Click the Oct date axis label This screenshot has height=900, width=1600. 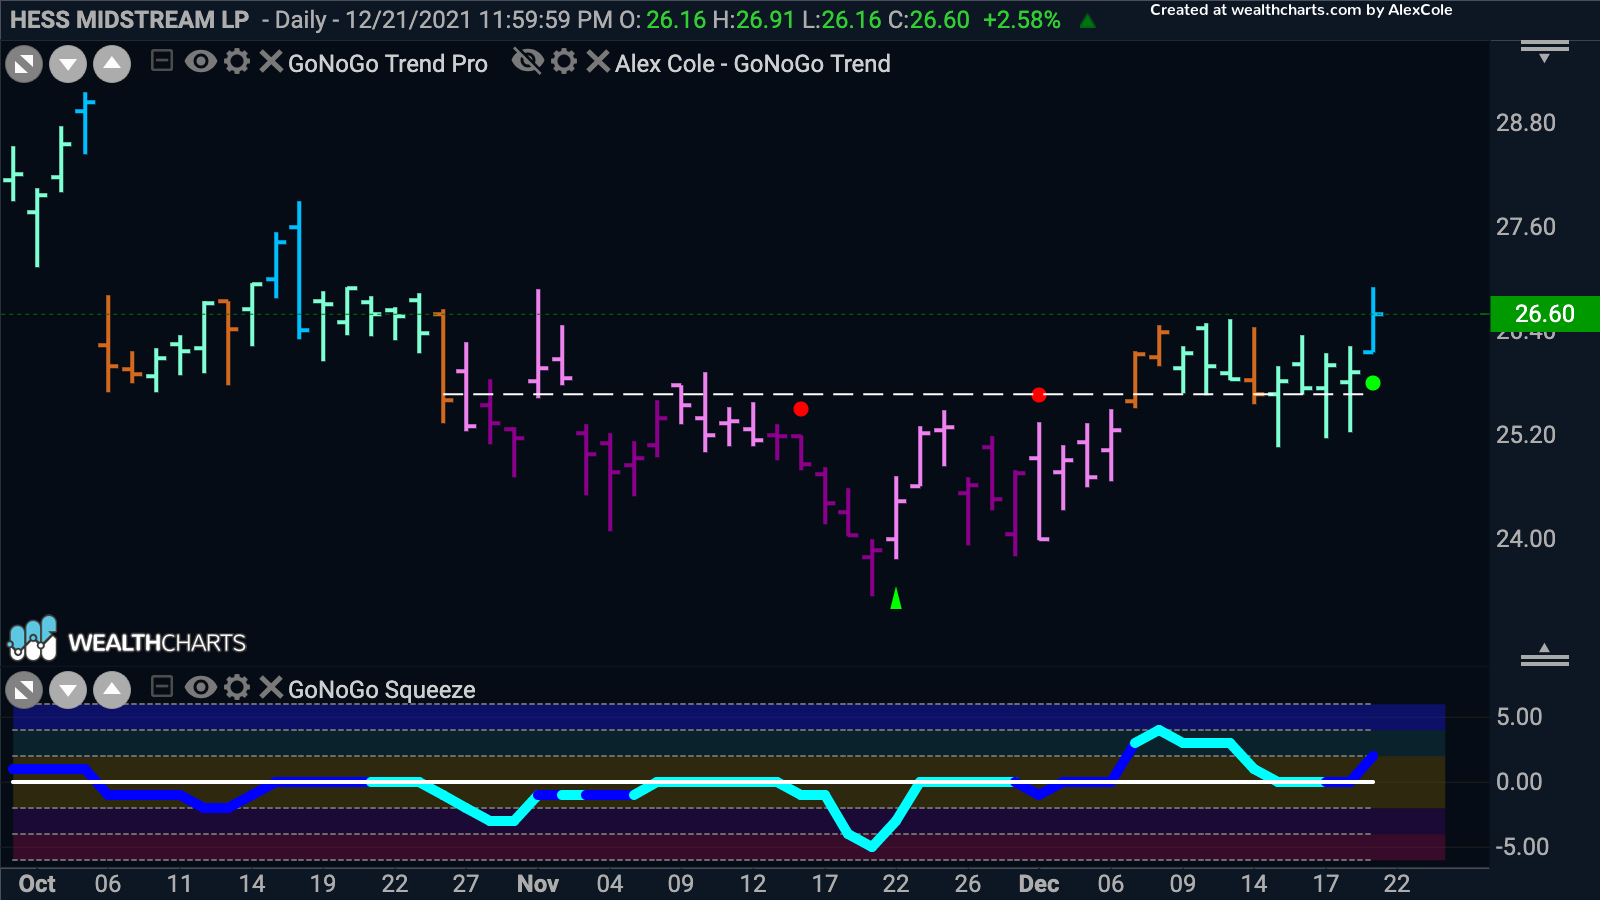coord(37,884)
